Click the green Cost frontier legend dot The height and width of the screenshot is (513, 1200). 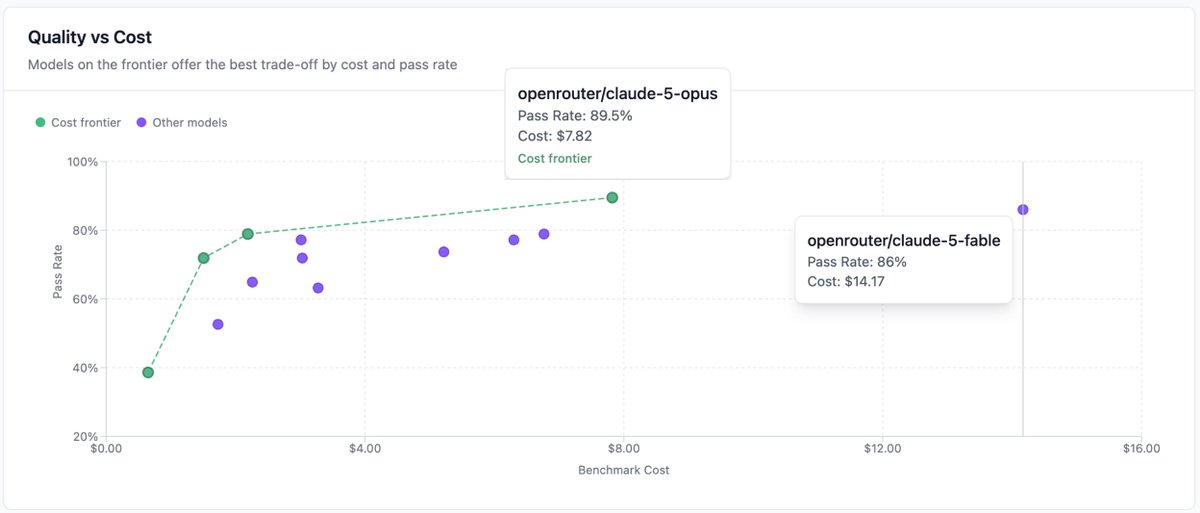pos(40,123)
